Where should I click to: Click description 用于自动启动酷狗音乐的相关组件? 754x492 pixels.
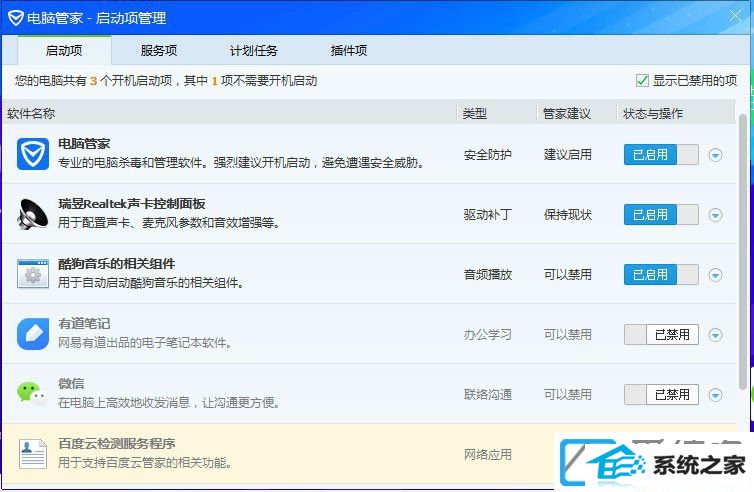151,283
